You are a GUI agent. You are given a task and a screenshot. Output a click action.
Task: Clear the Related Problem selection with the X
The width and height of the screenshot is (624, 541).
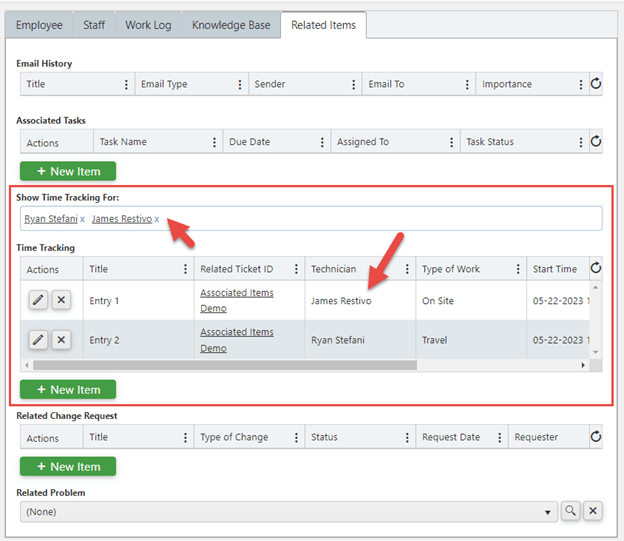pos(593,511)
